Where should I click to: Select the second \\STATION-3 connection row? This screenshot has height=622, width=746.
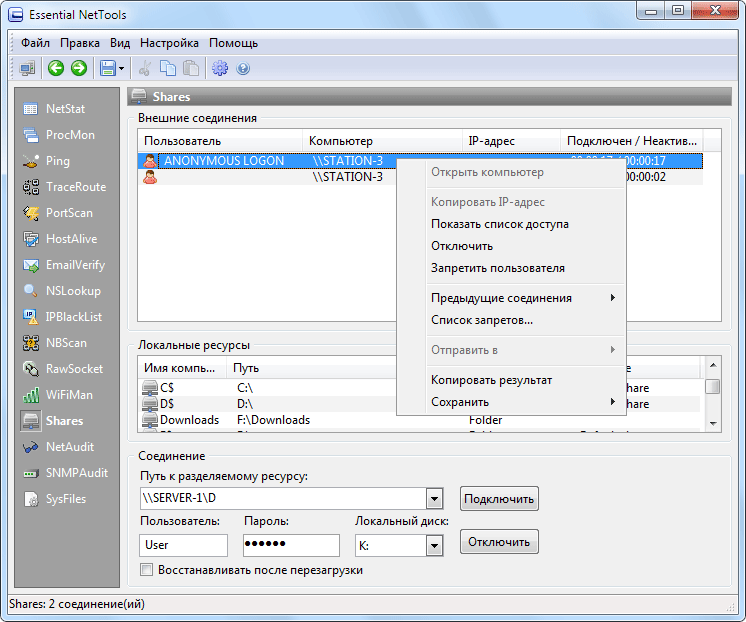420,177
